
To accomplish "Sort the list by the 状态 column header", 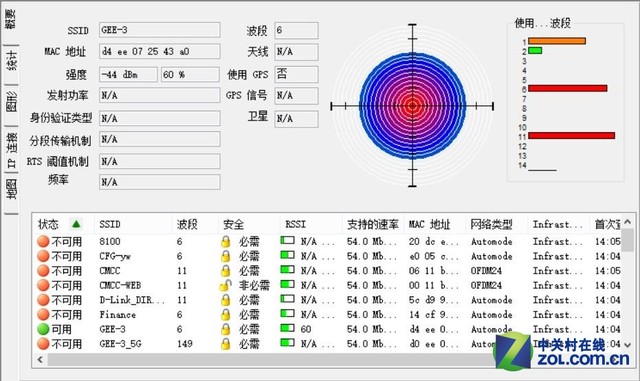I will point(63,224).
